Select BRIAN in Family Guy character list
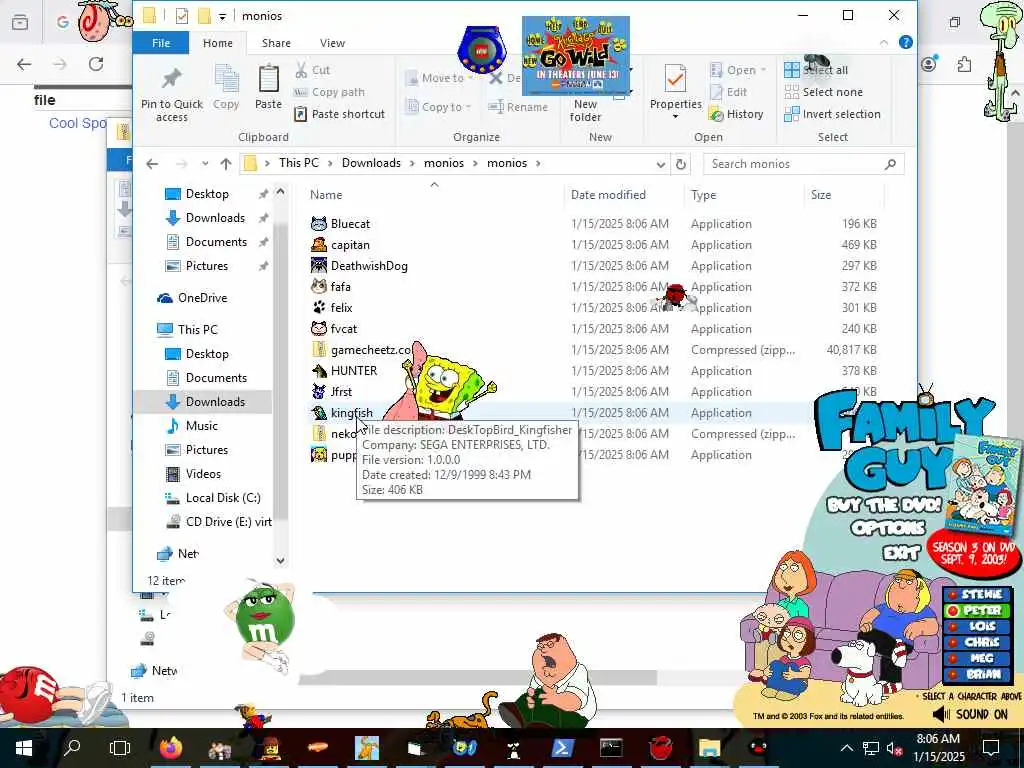The image size is (1024, 768). 976,674
